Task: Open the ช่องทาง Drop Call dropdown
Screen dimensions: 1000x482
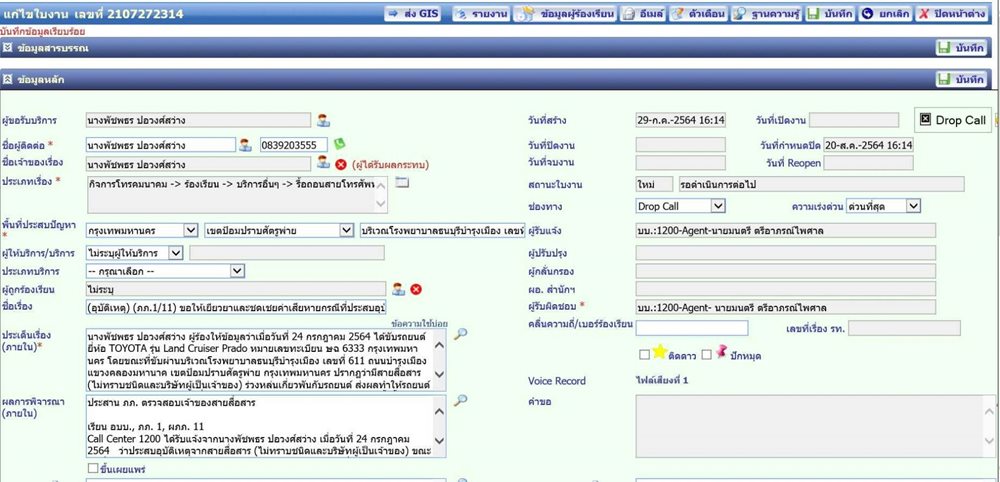Action: tap(680, 206)
